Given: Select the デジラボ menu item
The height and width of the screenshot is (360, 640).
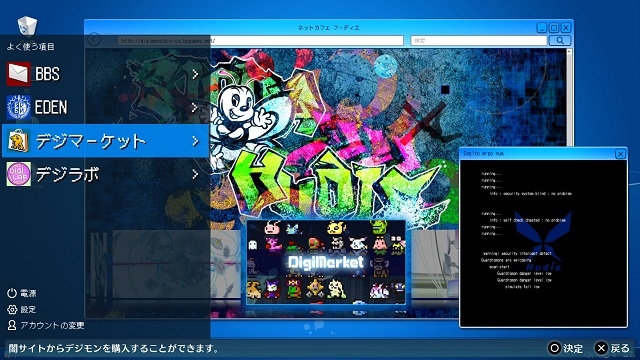Looking at the screenshot, I should [106, 174].
